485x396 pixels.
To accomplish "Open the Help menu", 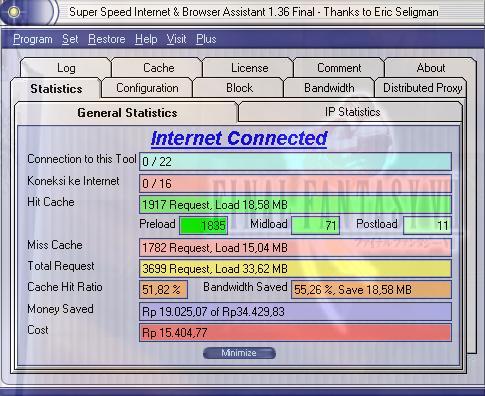I will click(146, 39).
